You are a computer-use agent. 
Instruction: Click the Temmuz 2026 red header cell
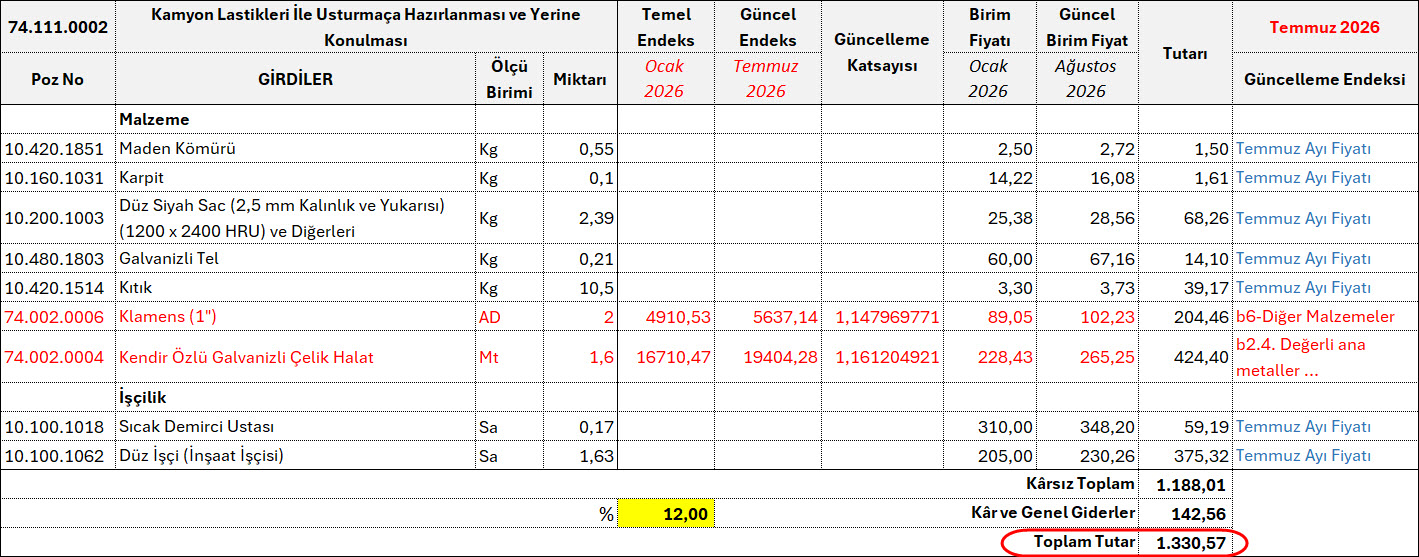(x=1325, y=27)
